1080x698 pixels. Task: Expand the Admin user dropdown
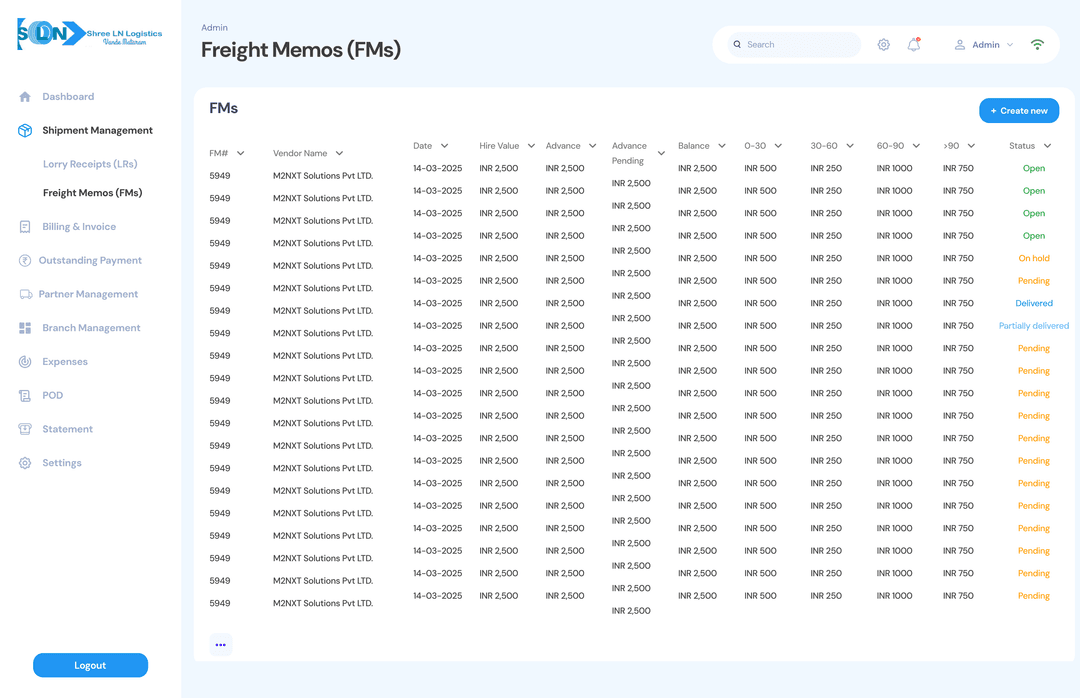pyautogui.click(x=1009, y=45)
